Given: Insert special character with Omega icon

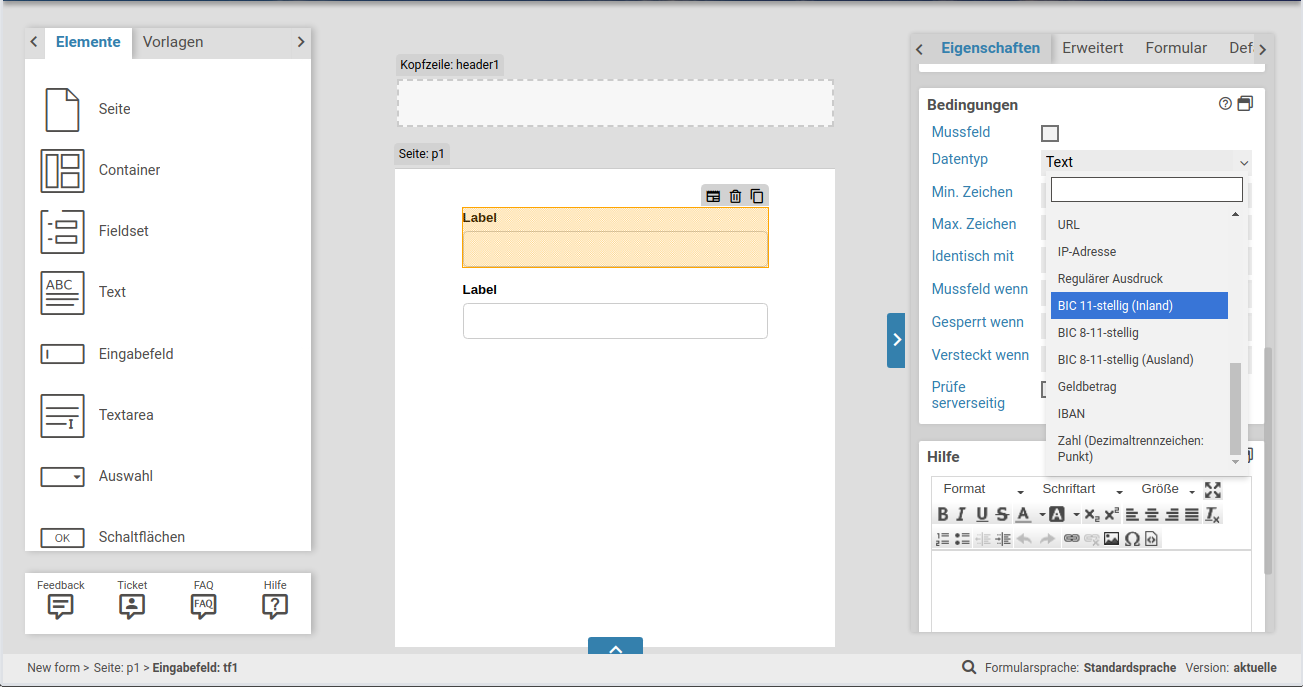Looking at the screenshot, I should pos(1132,539).
